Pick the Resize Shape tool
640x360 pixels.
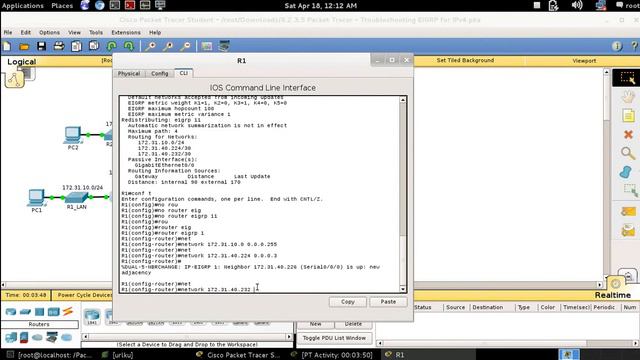coord(630,190)
